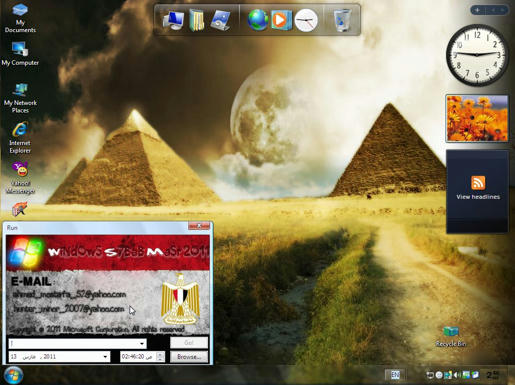
Task: Open the folder icon in the top dock
Action: pyautogui.click(x=197, y=20)
